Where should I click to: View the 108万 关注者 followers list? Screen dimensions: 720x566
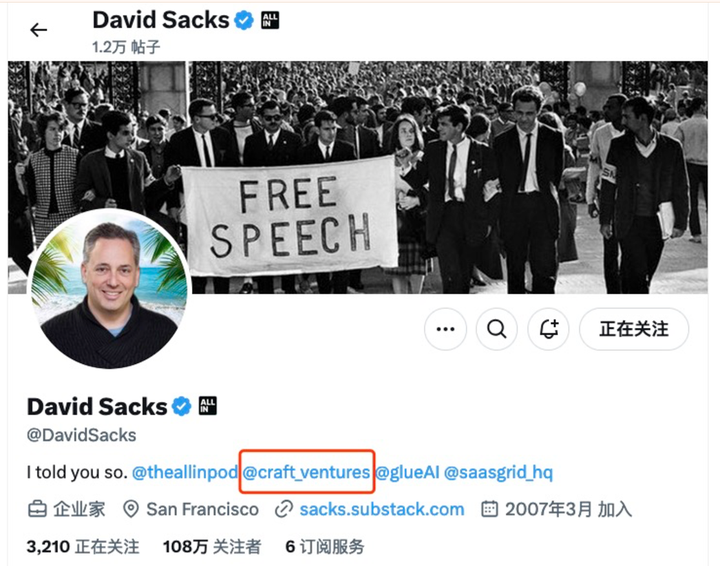[212, 547]
